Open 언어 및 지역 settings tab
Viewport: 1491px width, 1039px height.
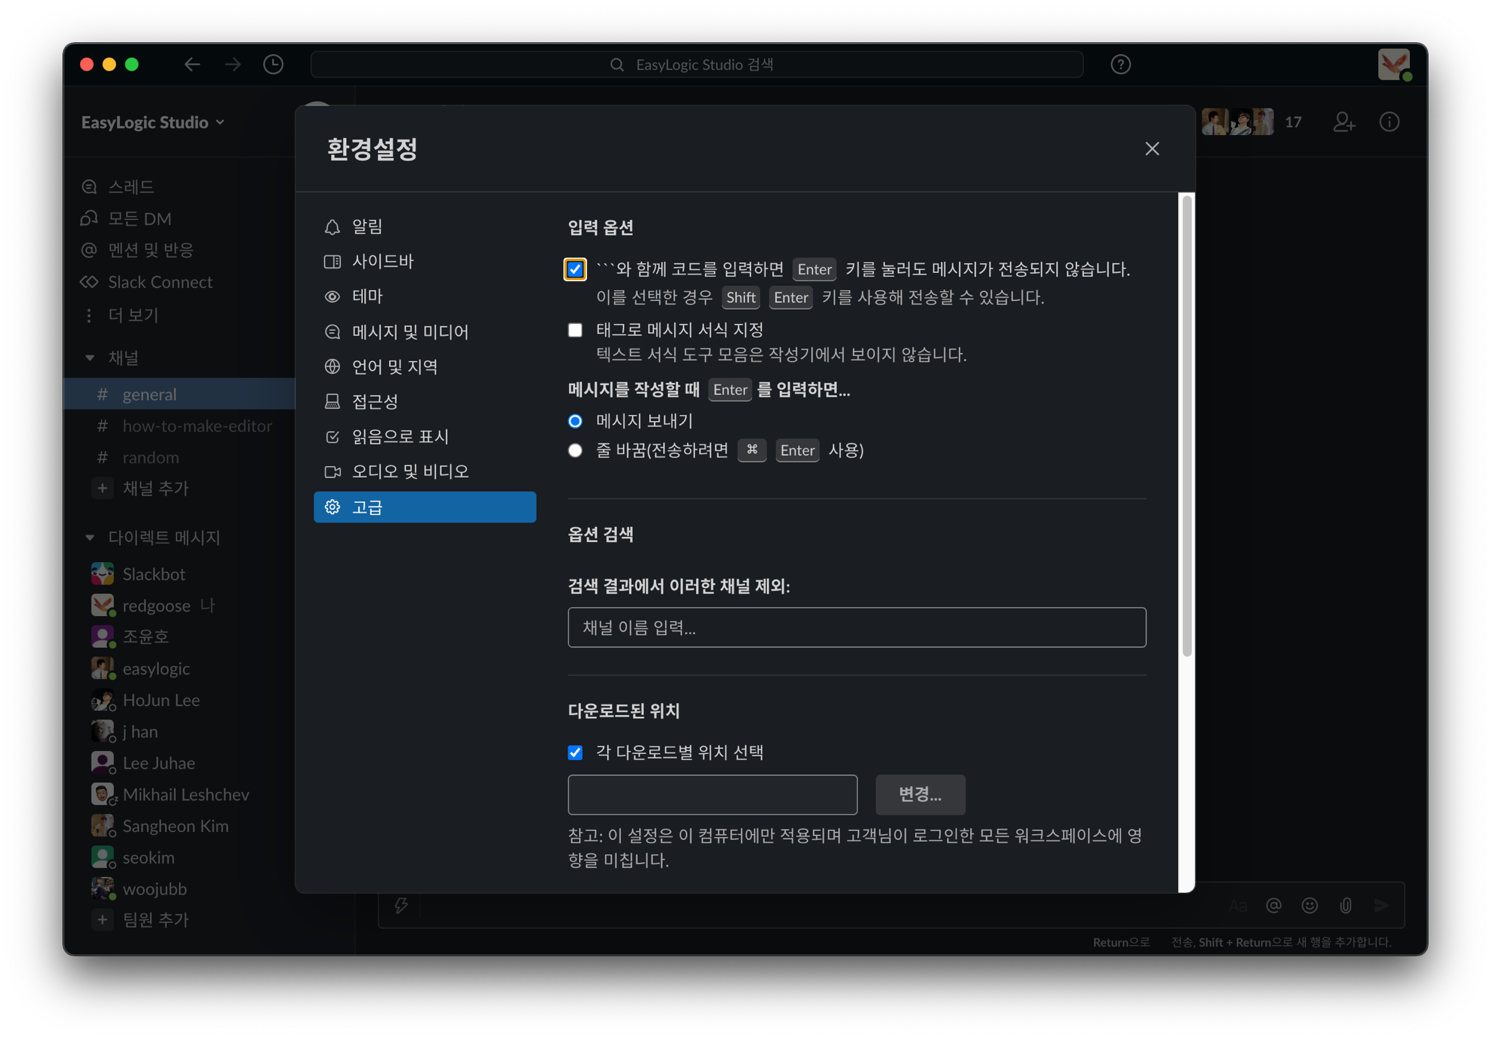point(425,366)
